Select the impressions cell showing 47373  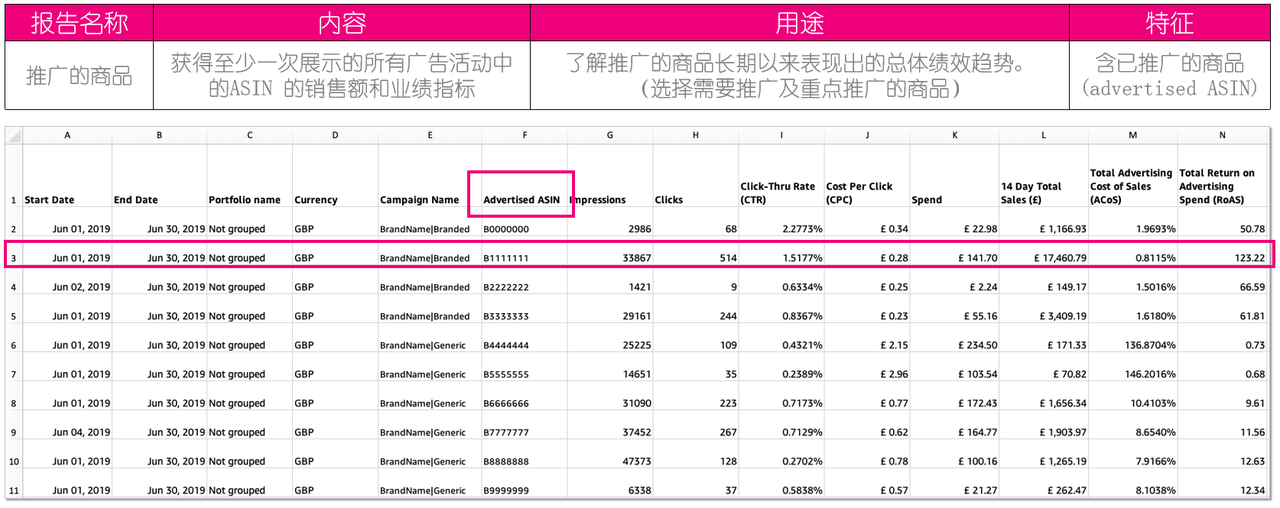610,461
